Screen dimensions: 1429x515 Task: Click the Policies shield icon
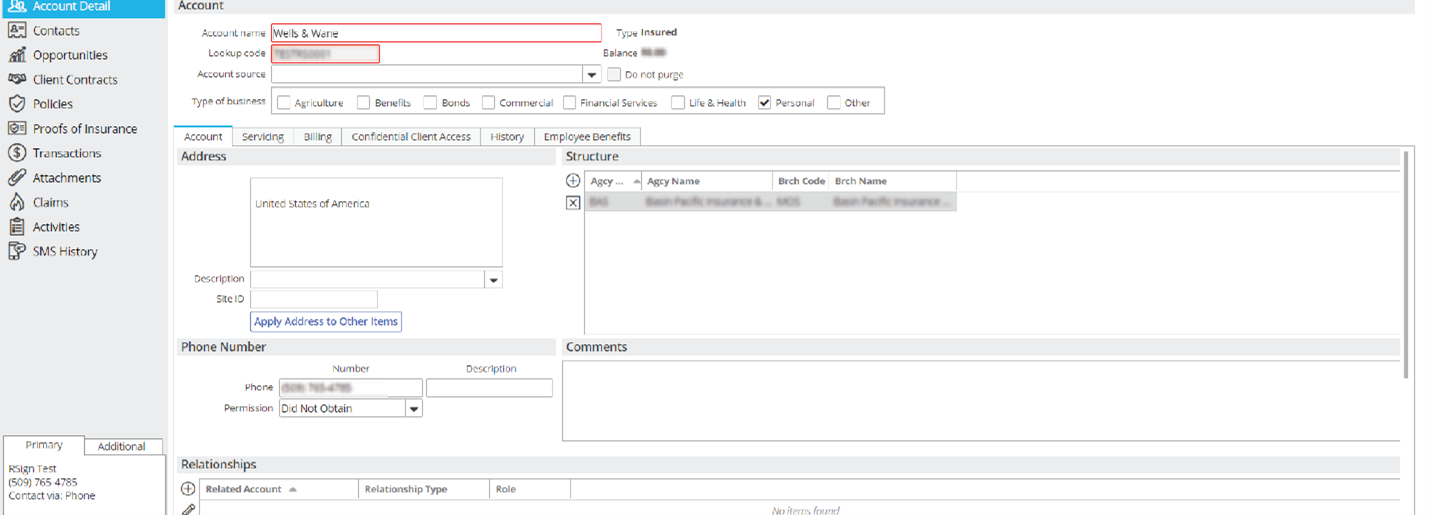pyautogui.click(x=16, y=104)
